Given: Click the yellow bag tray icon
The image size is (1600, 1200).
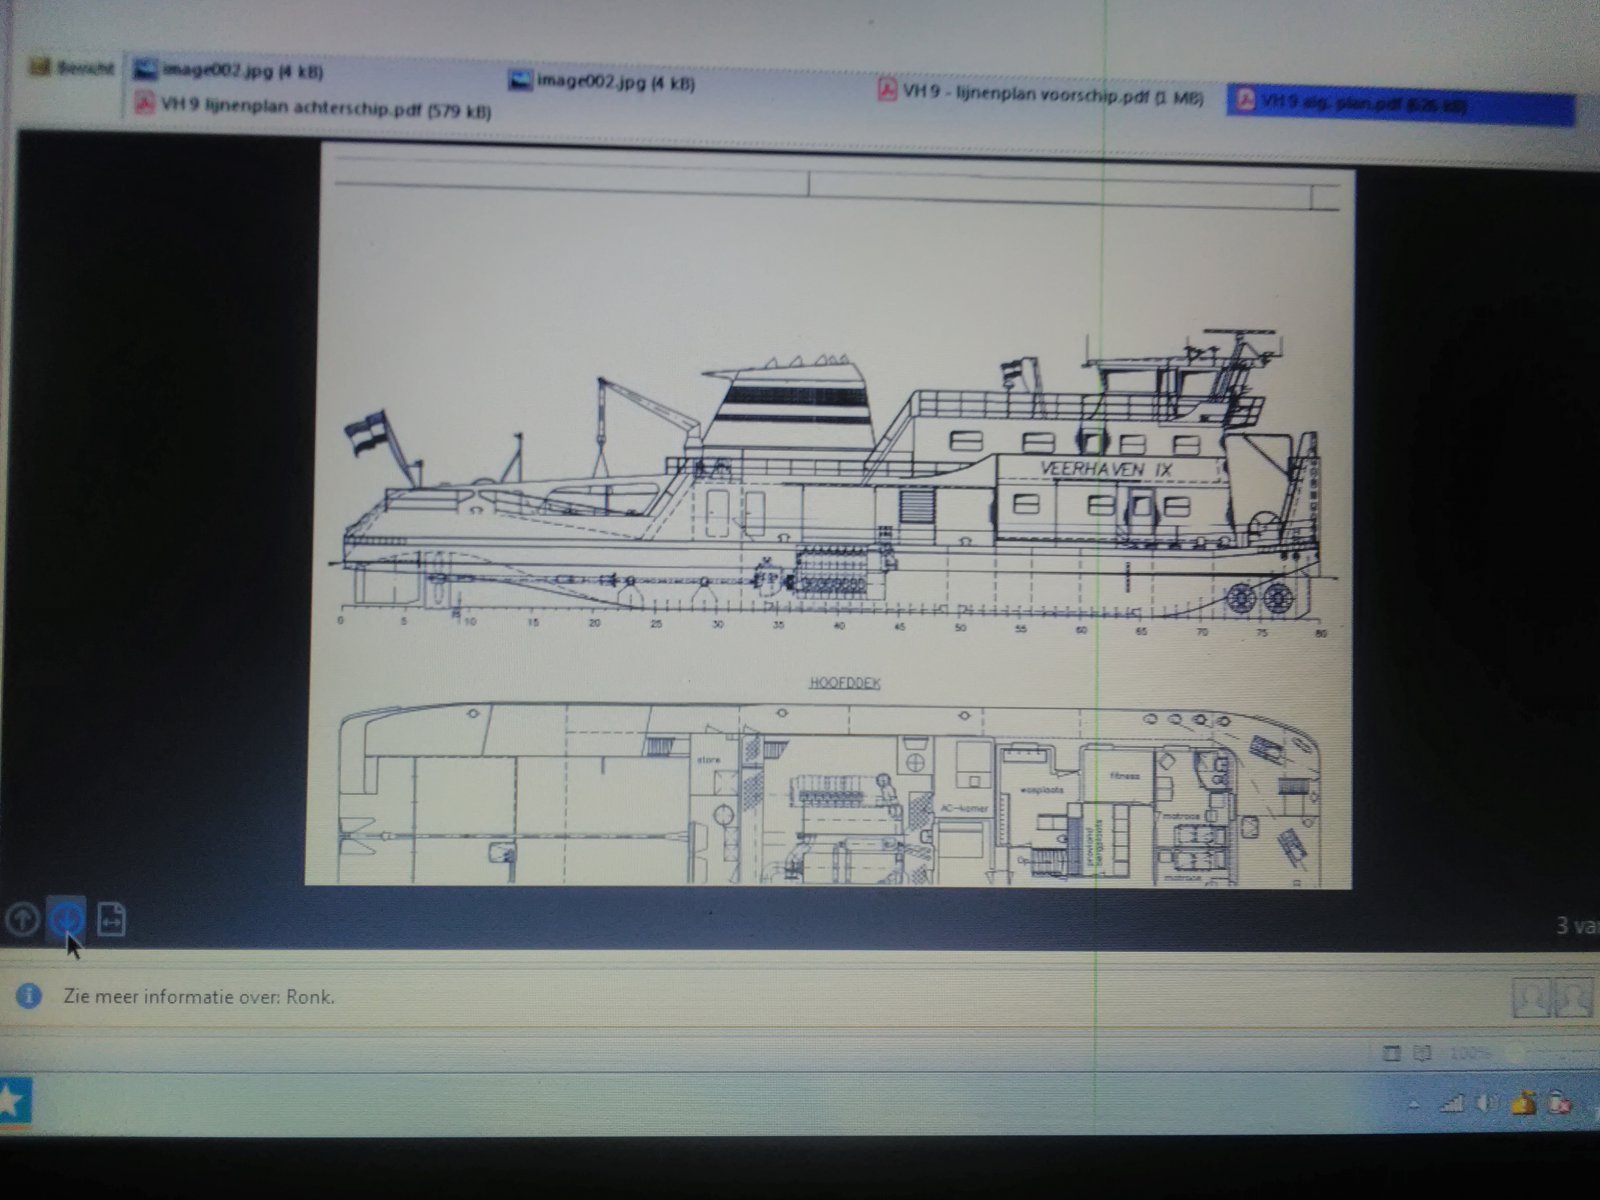Looking at the screenshot, I should click(1524, 1103).
